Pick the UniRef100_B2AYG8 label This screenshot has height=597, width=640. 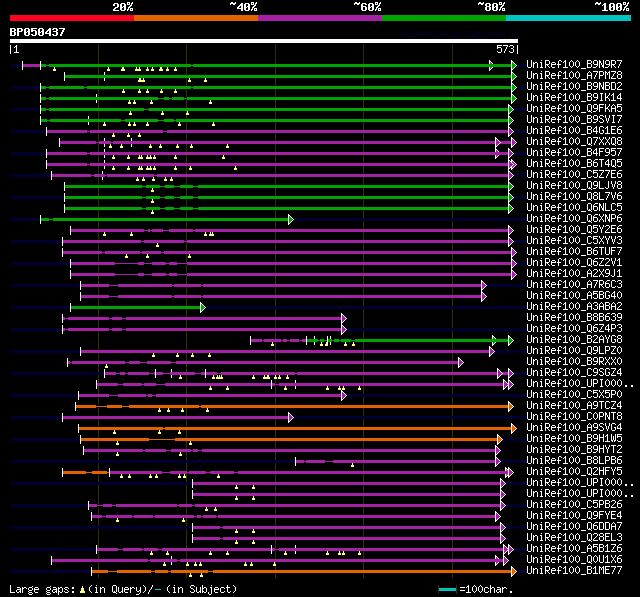(574, 340)
